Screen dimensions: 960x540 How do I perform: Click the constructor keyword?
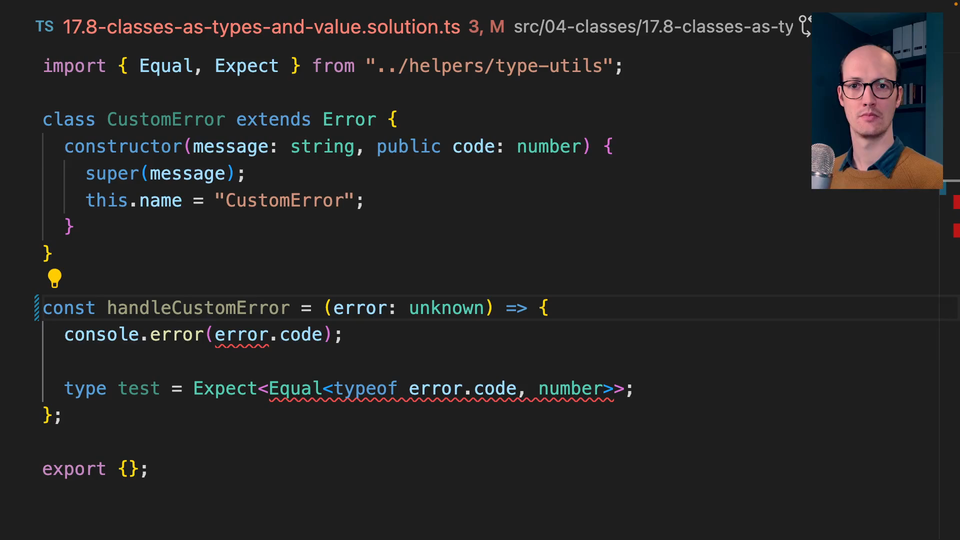tap(123, 146)
